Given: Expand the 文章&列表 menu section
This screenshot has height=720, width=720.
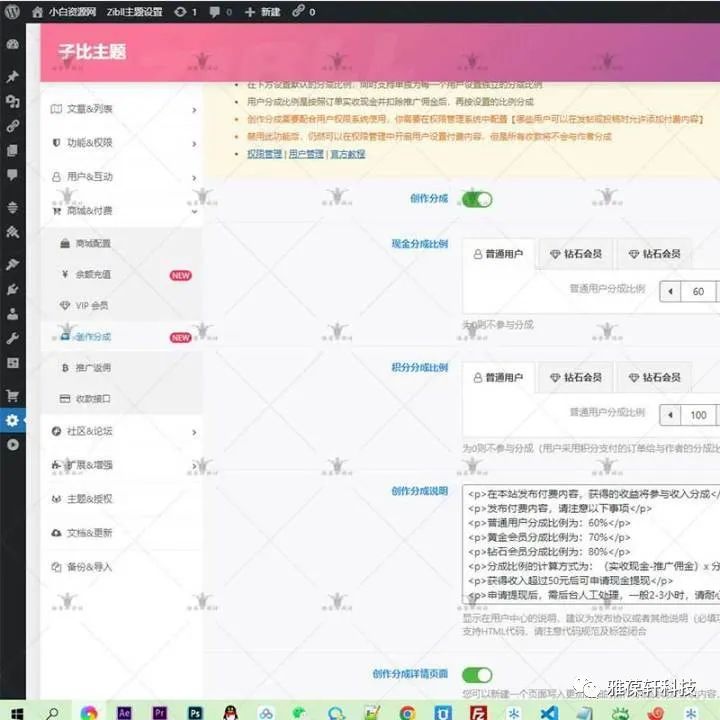Looking at the screenshot, I should 122,109.
